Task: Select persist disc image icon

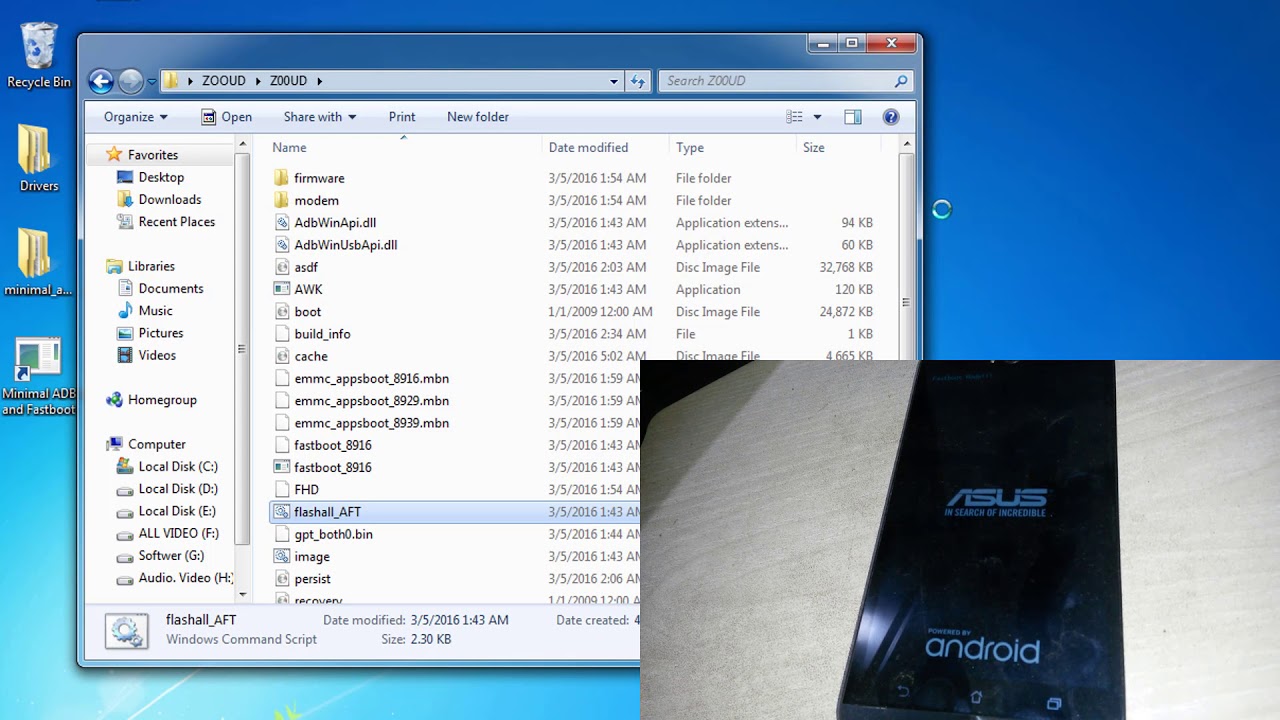Action: pyautogui.click(x=282, y=579)
